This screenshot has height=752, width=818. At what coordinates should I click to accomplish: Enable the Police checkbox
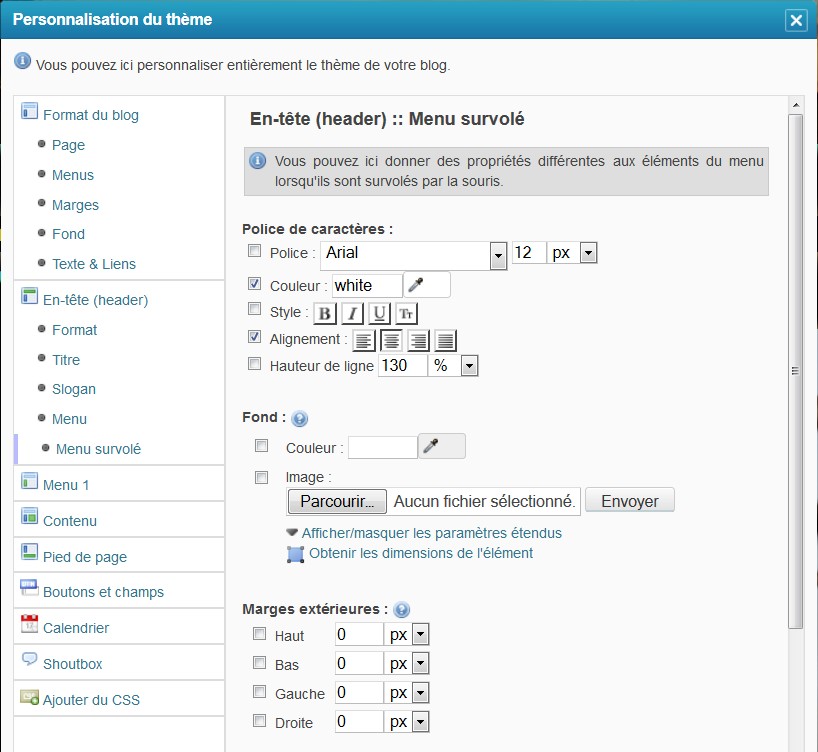pyautogui.click(x=254, y=252)
